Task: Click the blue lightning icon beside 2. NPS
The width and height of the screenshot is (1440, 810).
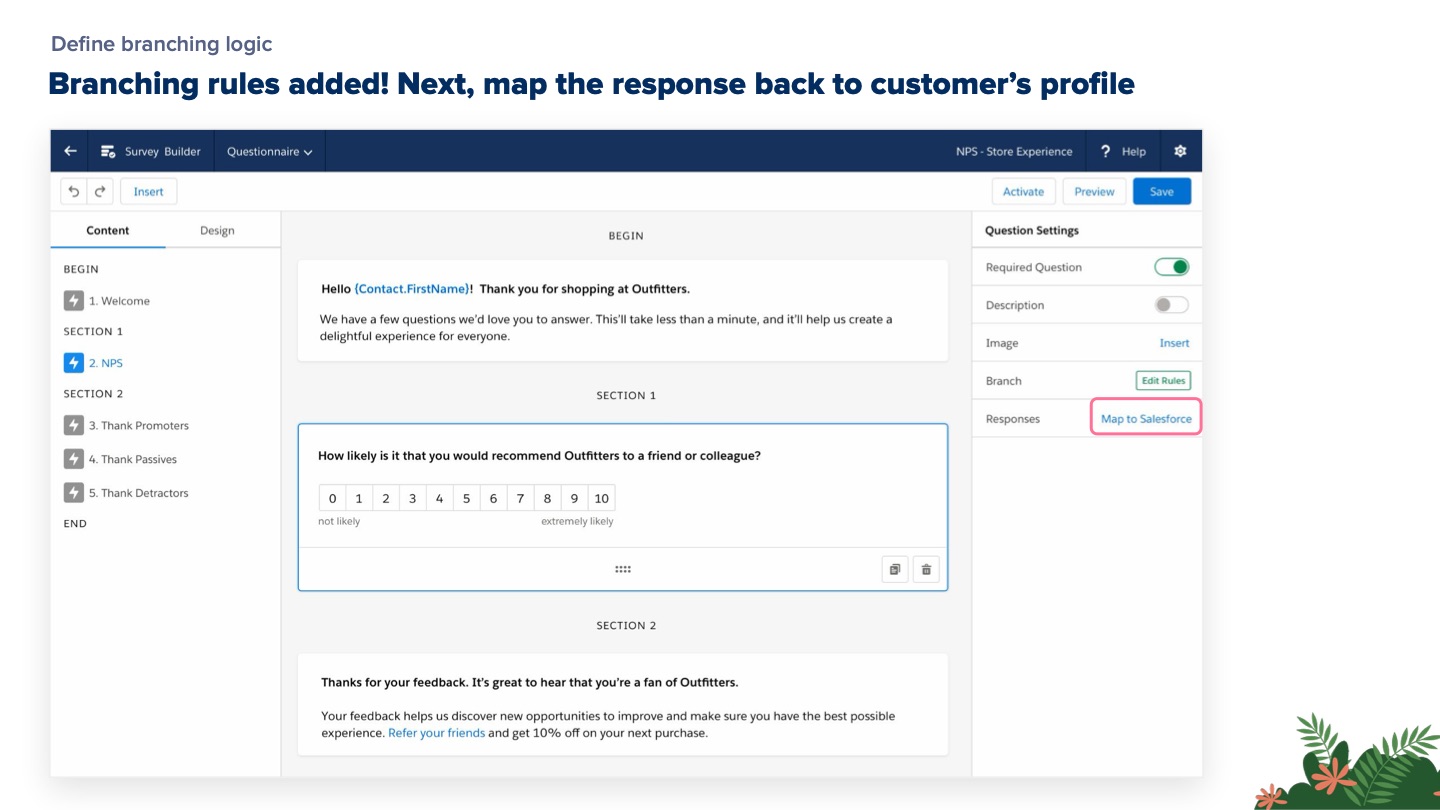Action: 73,363
